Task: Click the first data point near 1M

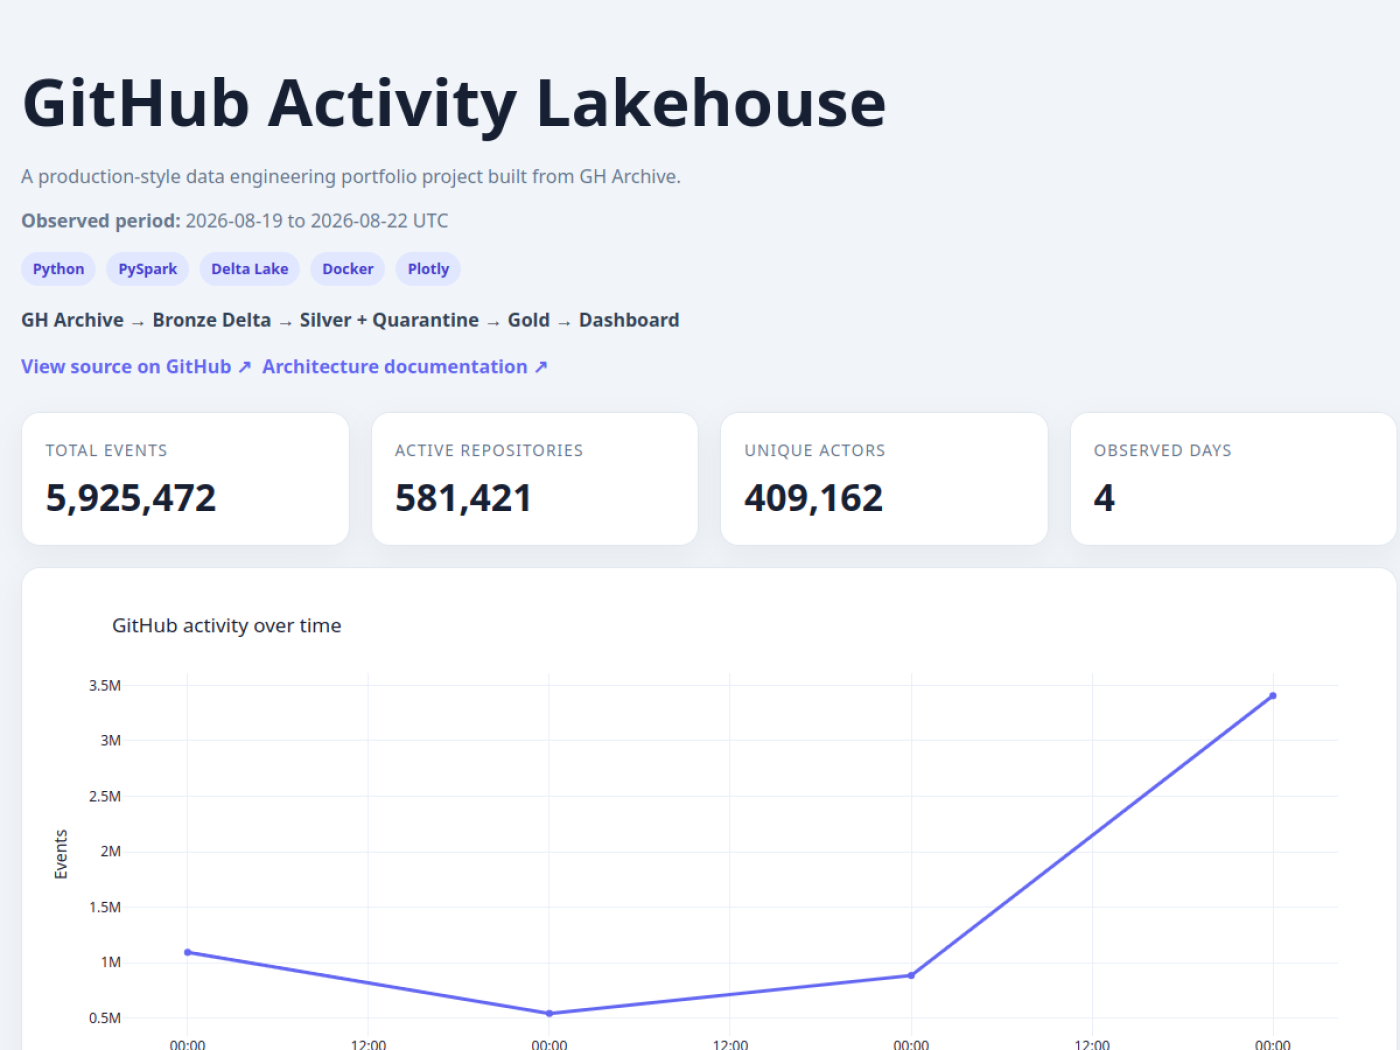Action: pos(188,952)
